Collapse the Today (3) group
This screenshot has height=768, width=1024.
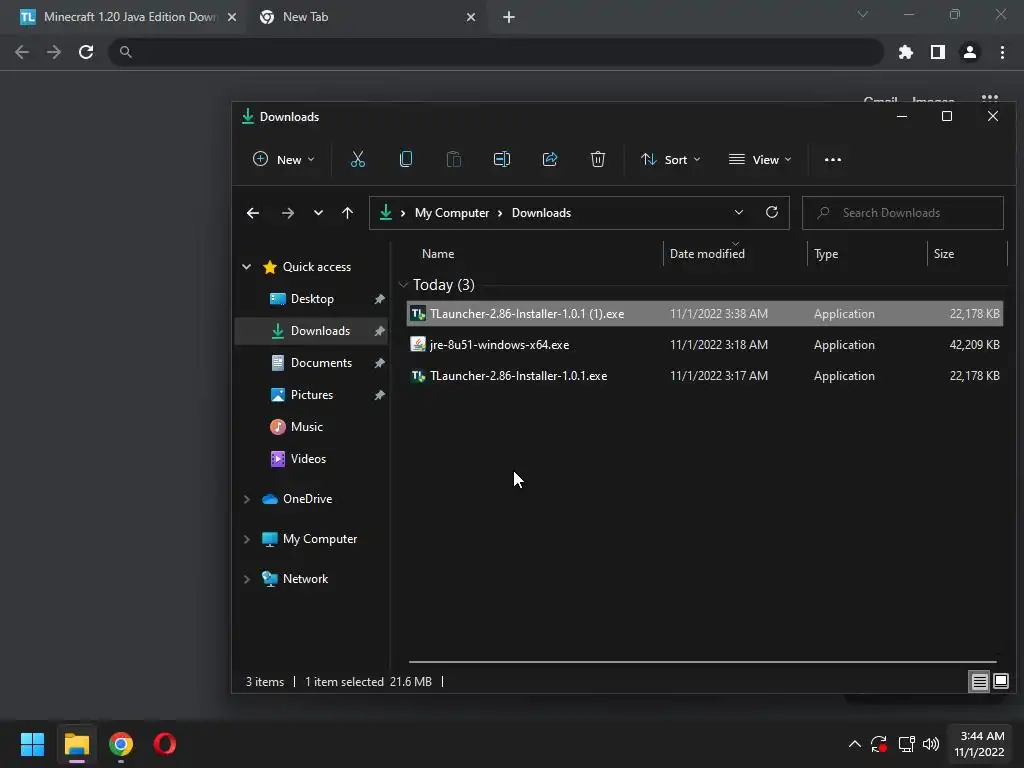(403, 285)
